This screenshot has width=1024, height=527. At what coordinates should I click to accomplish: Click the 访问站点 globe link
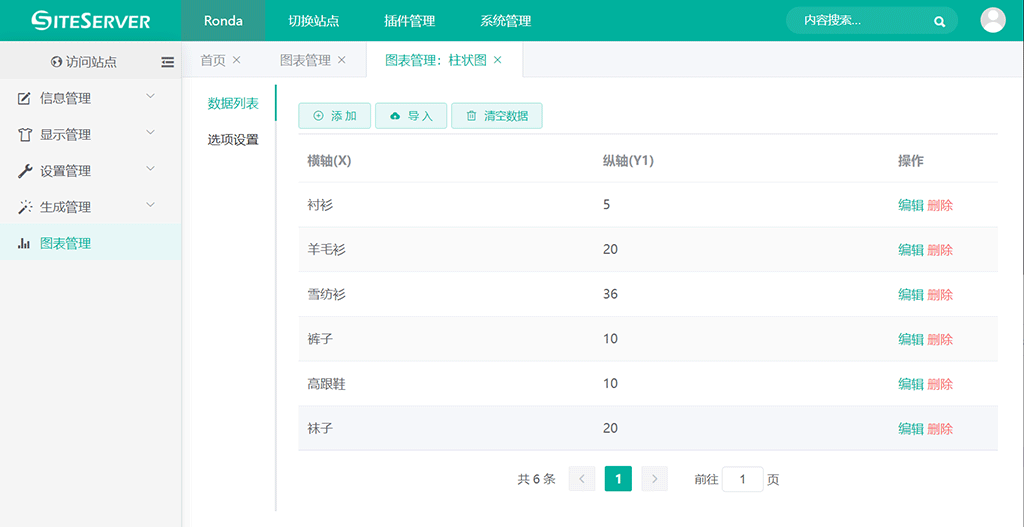point(84,62)
